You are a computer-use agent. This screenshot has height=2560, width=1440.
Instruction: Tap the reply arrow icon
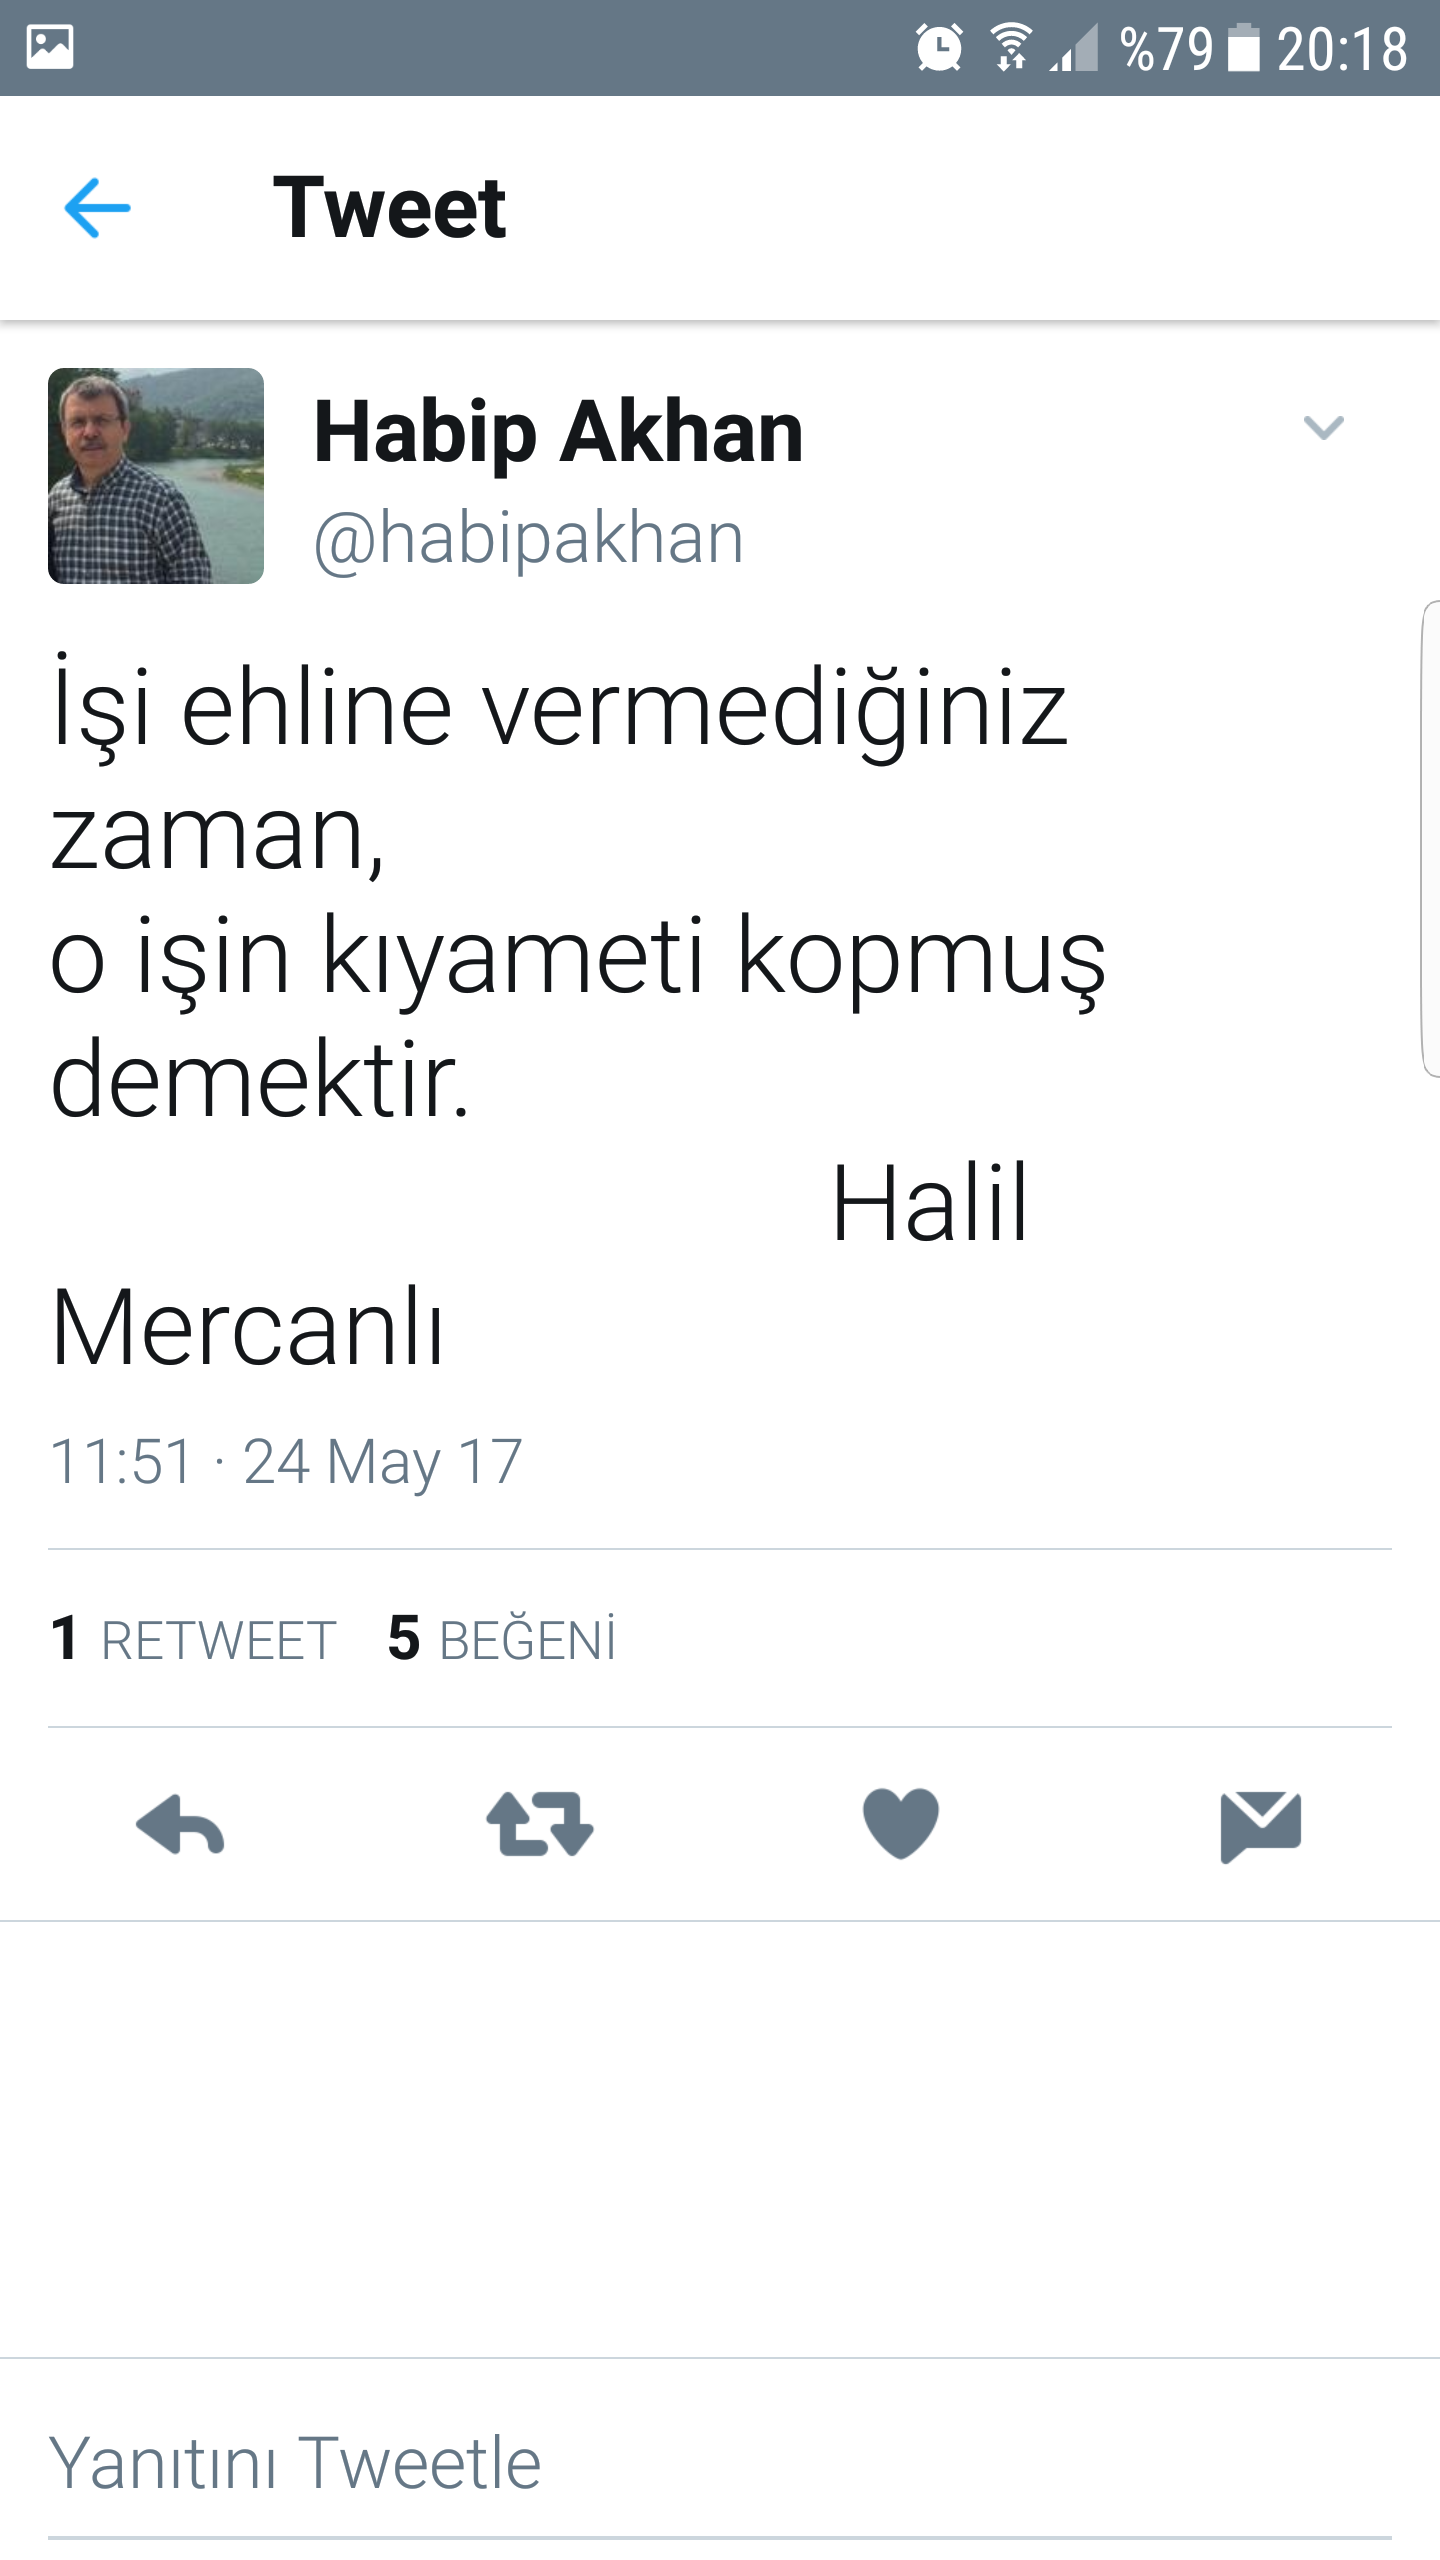(180, 1825)
